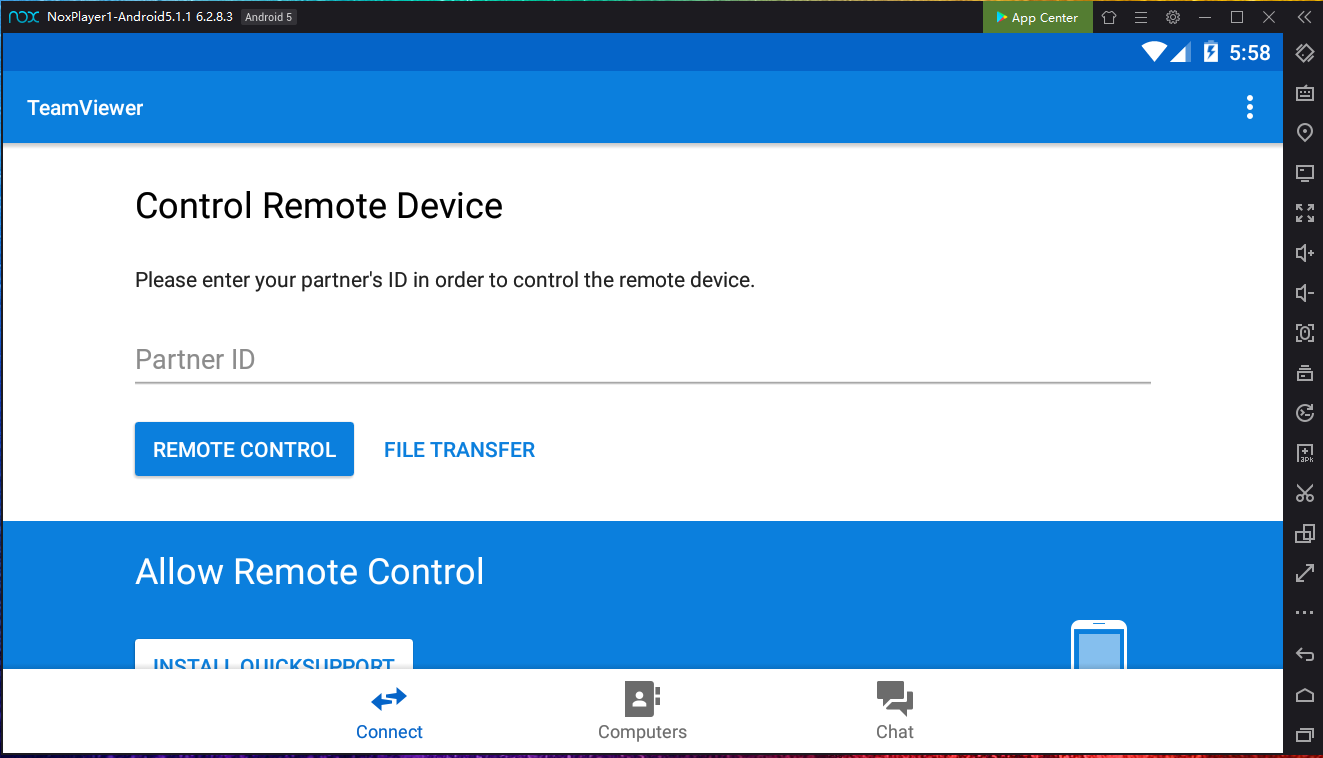Click the "Please enter your partner's ID" text
Screen dimensions: 1323x758
[x=445, y=280]
